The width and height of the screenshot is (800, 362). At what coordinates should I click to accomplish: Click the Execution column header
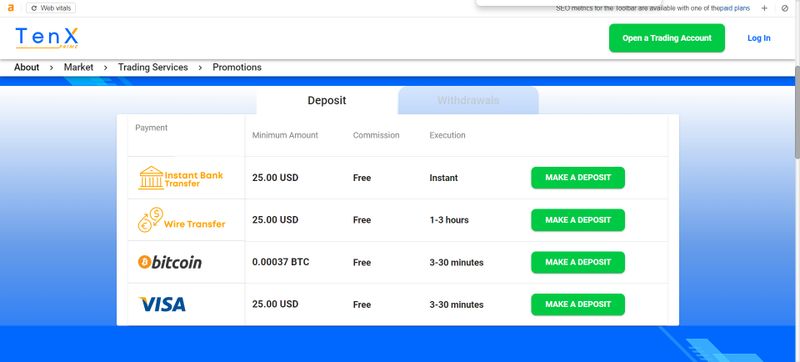(447, 136)
